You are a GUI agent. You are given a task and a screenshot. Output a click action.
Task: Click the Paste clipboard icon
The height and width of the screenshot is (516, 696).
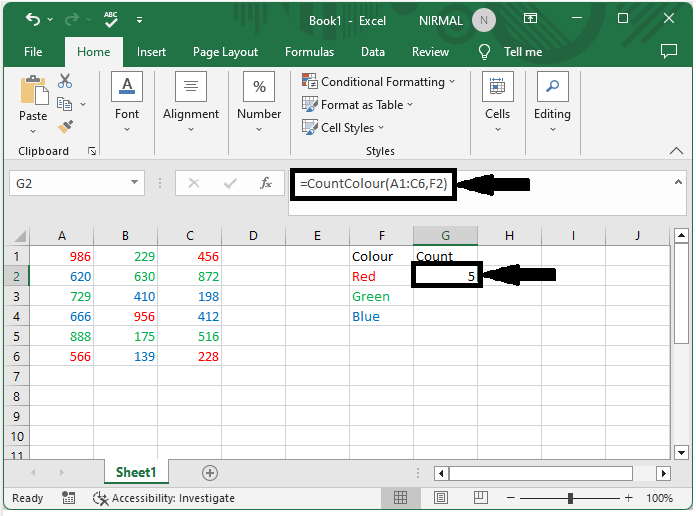34,90
